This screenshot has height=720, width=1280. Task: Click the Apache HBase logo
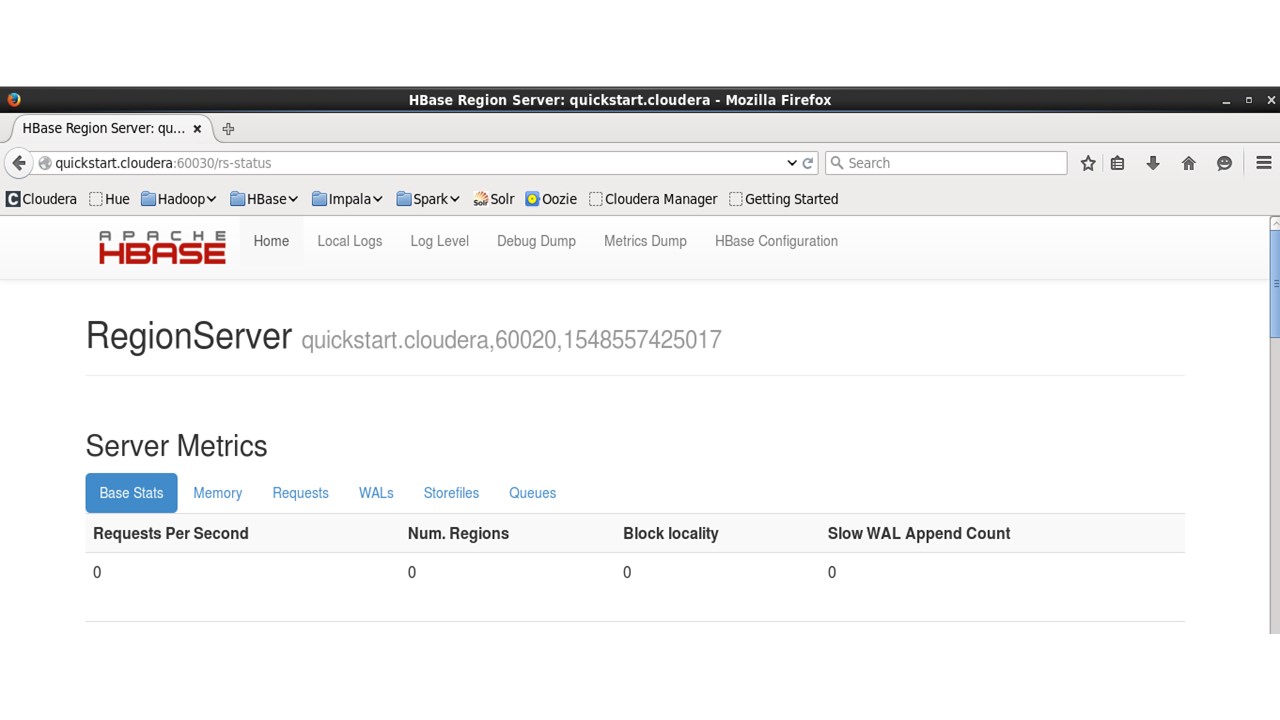click(x=162, y=247)
